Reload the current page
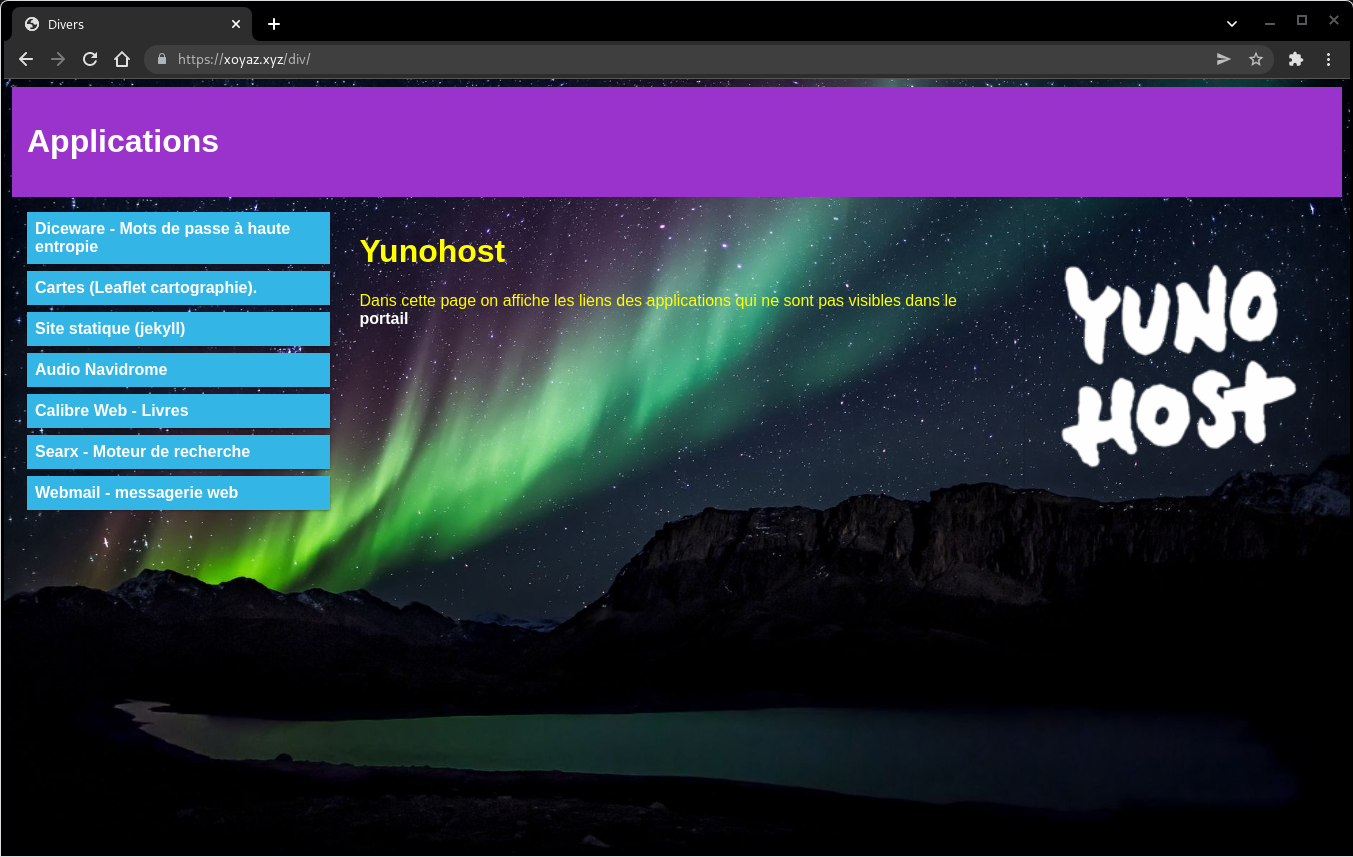 [90, 59]
